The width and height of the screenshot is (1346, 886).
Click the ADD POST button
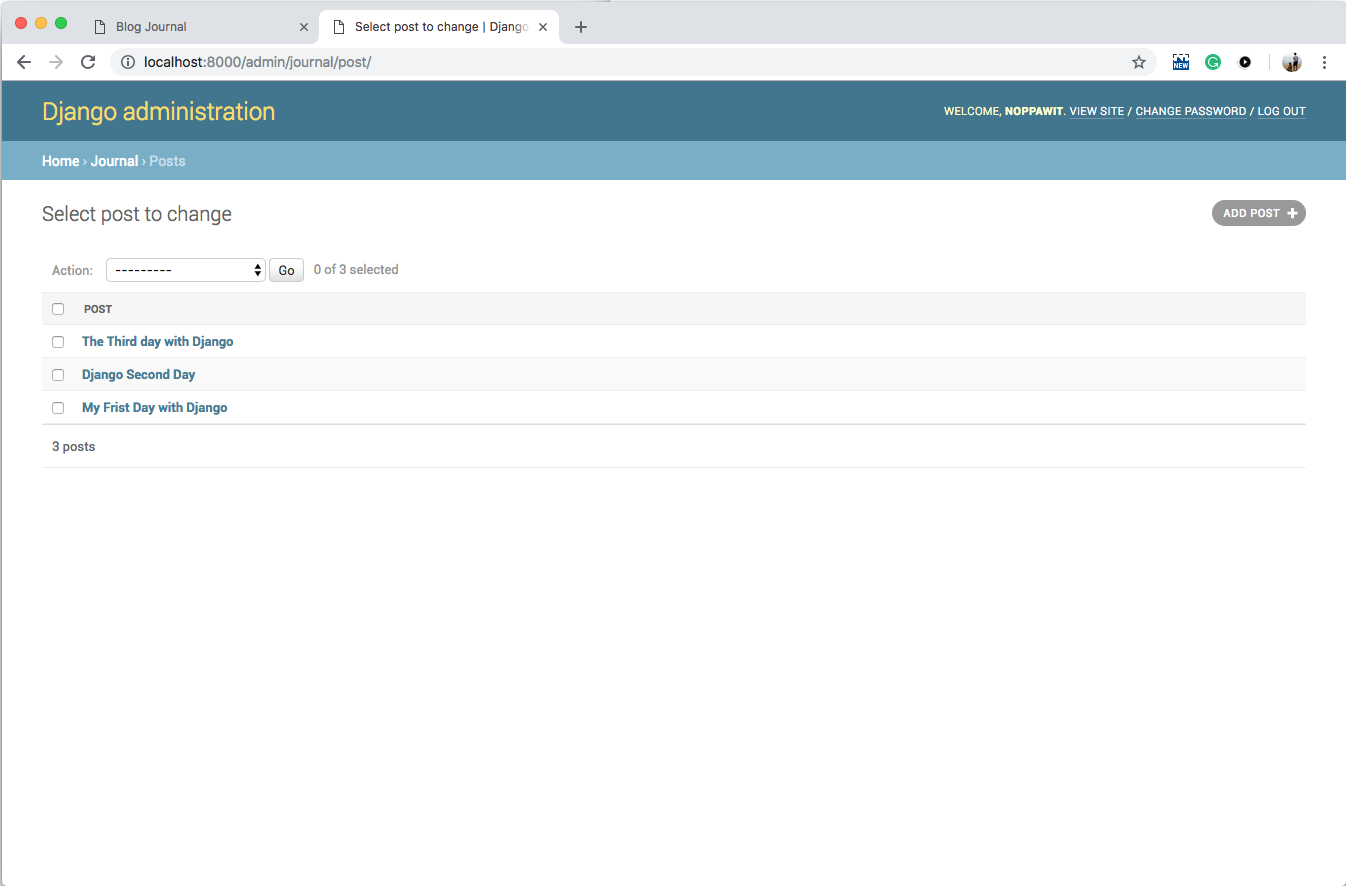(1259, 213)
